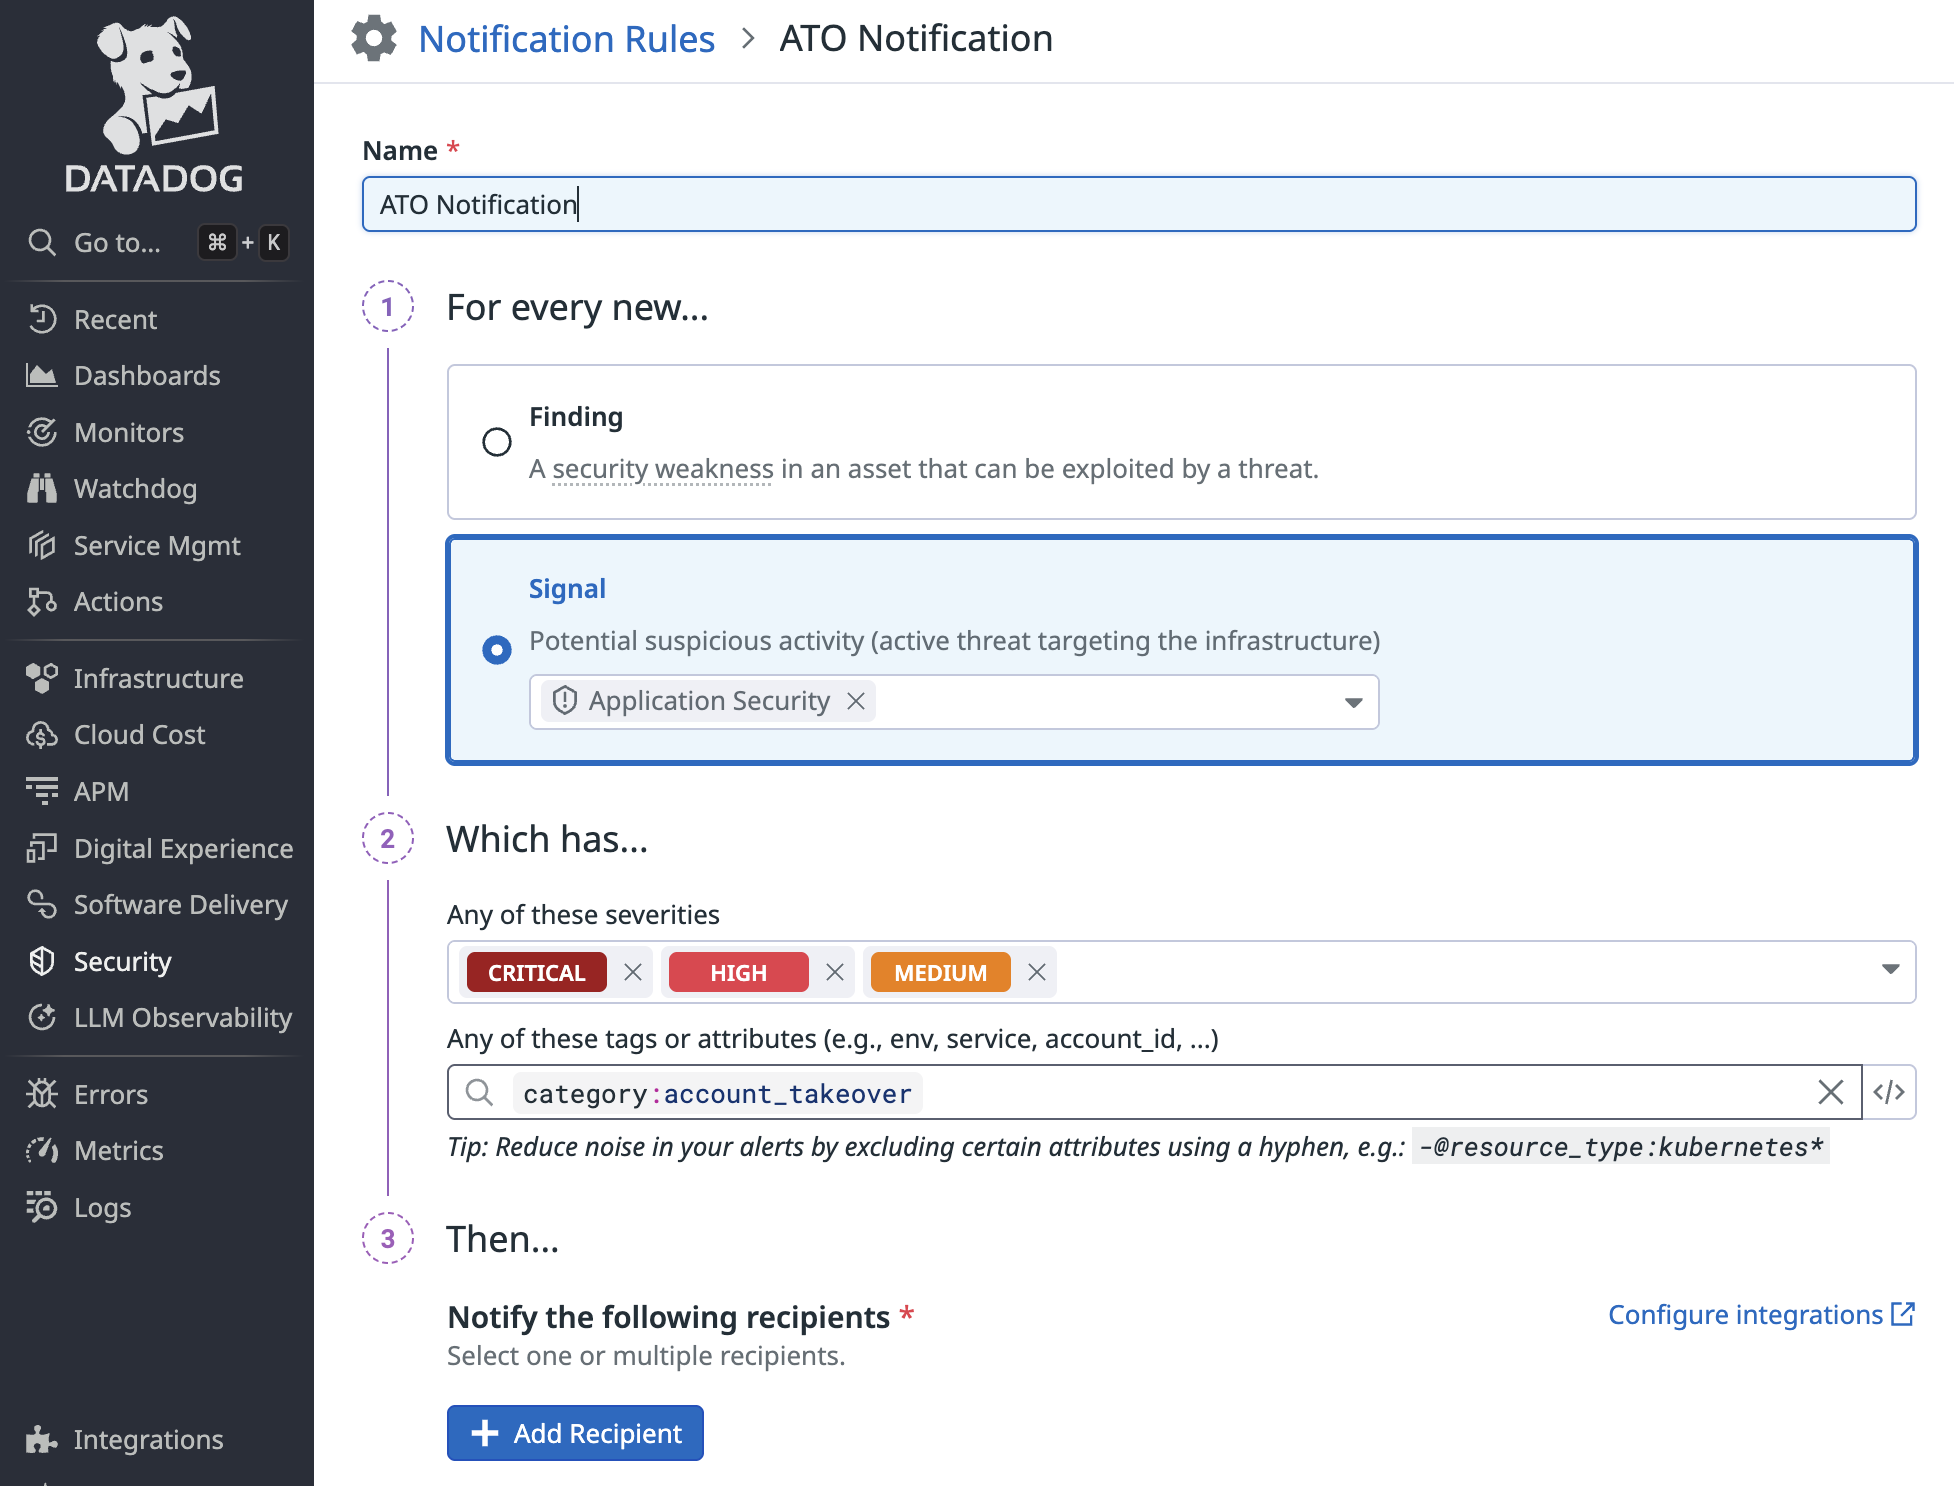
Task: Click the code view toggle icon
Action: point(1889,1092)
